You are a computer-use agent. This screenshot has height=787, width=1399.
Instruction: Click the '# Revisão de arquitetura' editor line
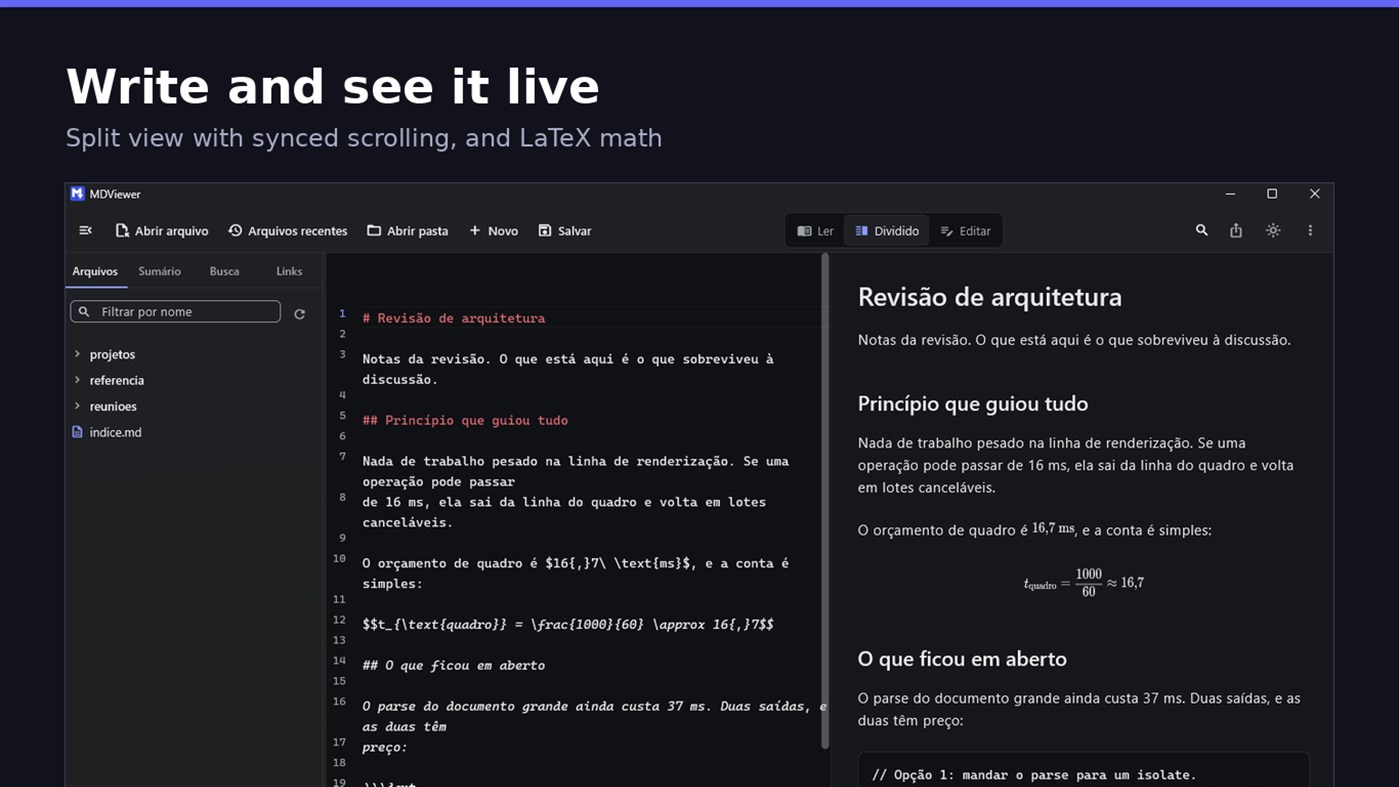pyautogui.click(x=454, y=318)
